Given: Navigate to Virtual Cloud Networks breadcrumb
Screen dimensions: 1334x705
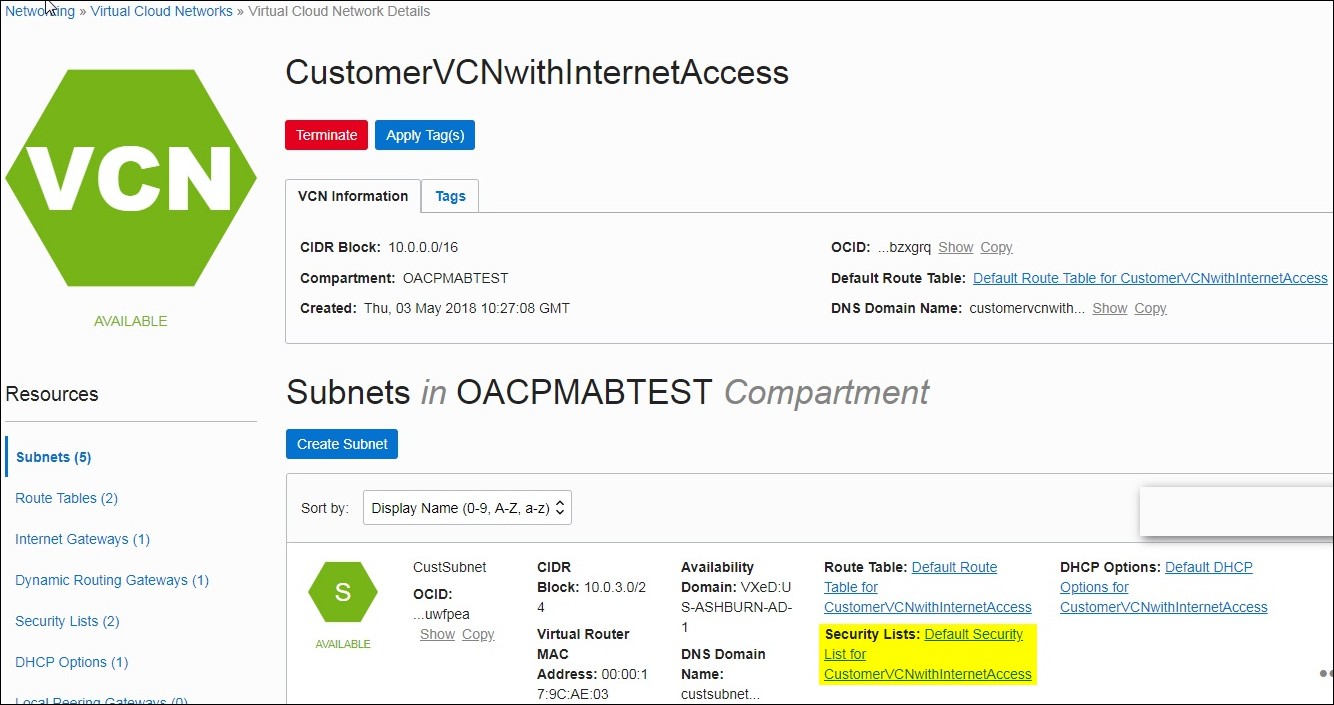Looking at the screenshot, I should [x=161, y=11].
